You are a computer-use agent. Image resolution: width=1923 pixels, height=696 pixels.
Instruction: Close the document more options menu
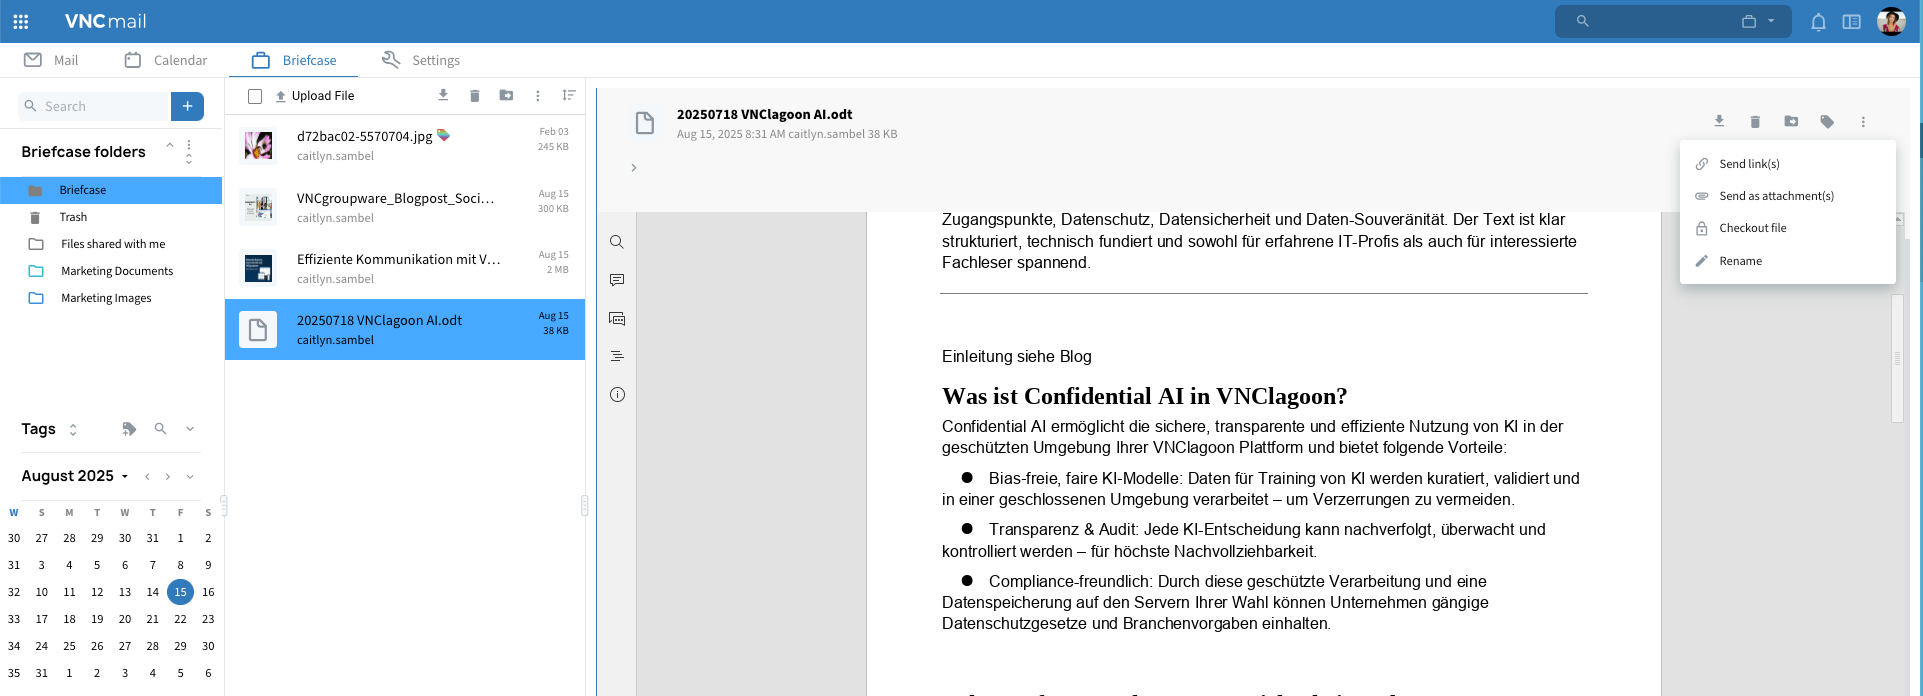click(1863, 122)
